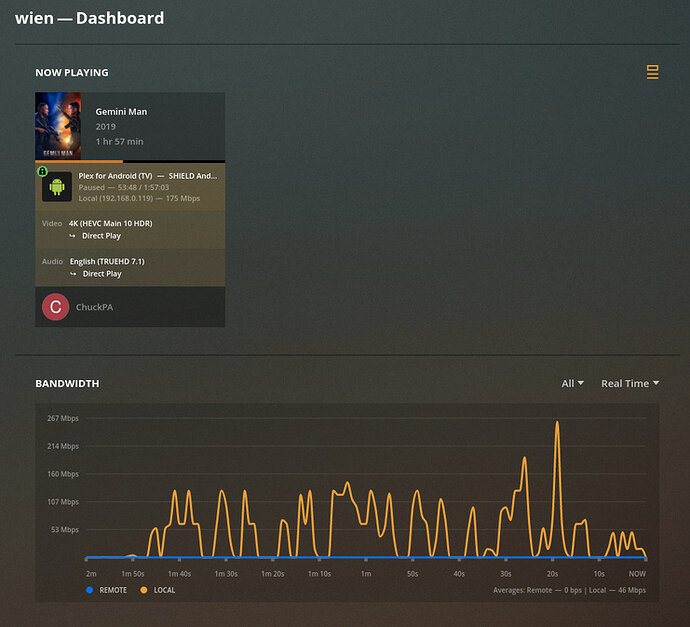The width and height of the screenshot is (690, 627).
Task: Click the ChuckPA username
Action: pos(94,307)
